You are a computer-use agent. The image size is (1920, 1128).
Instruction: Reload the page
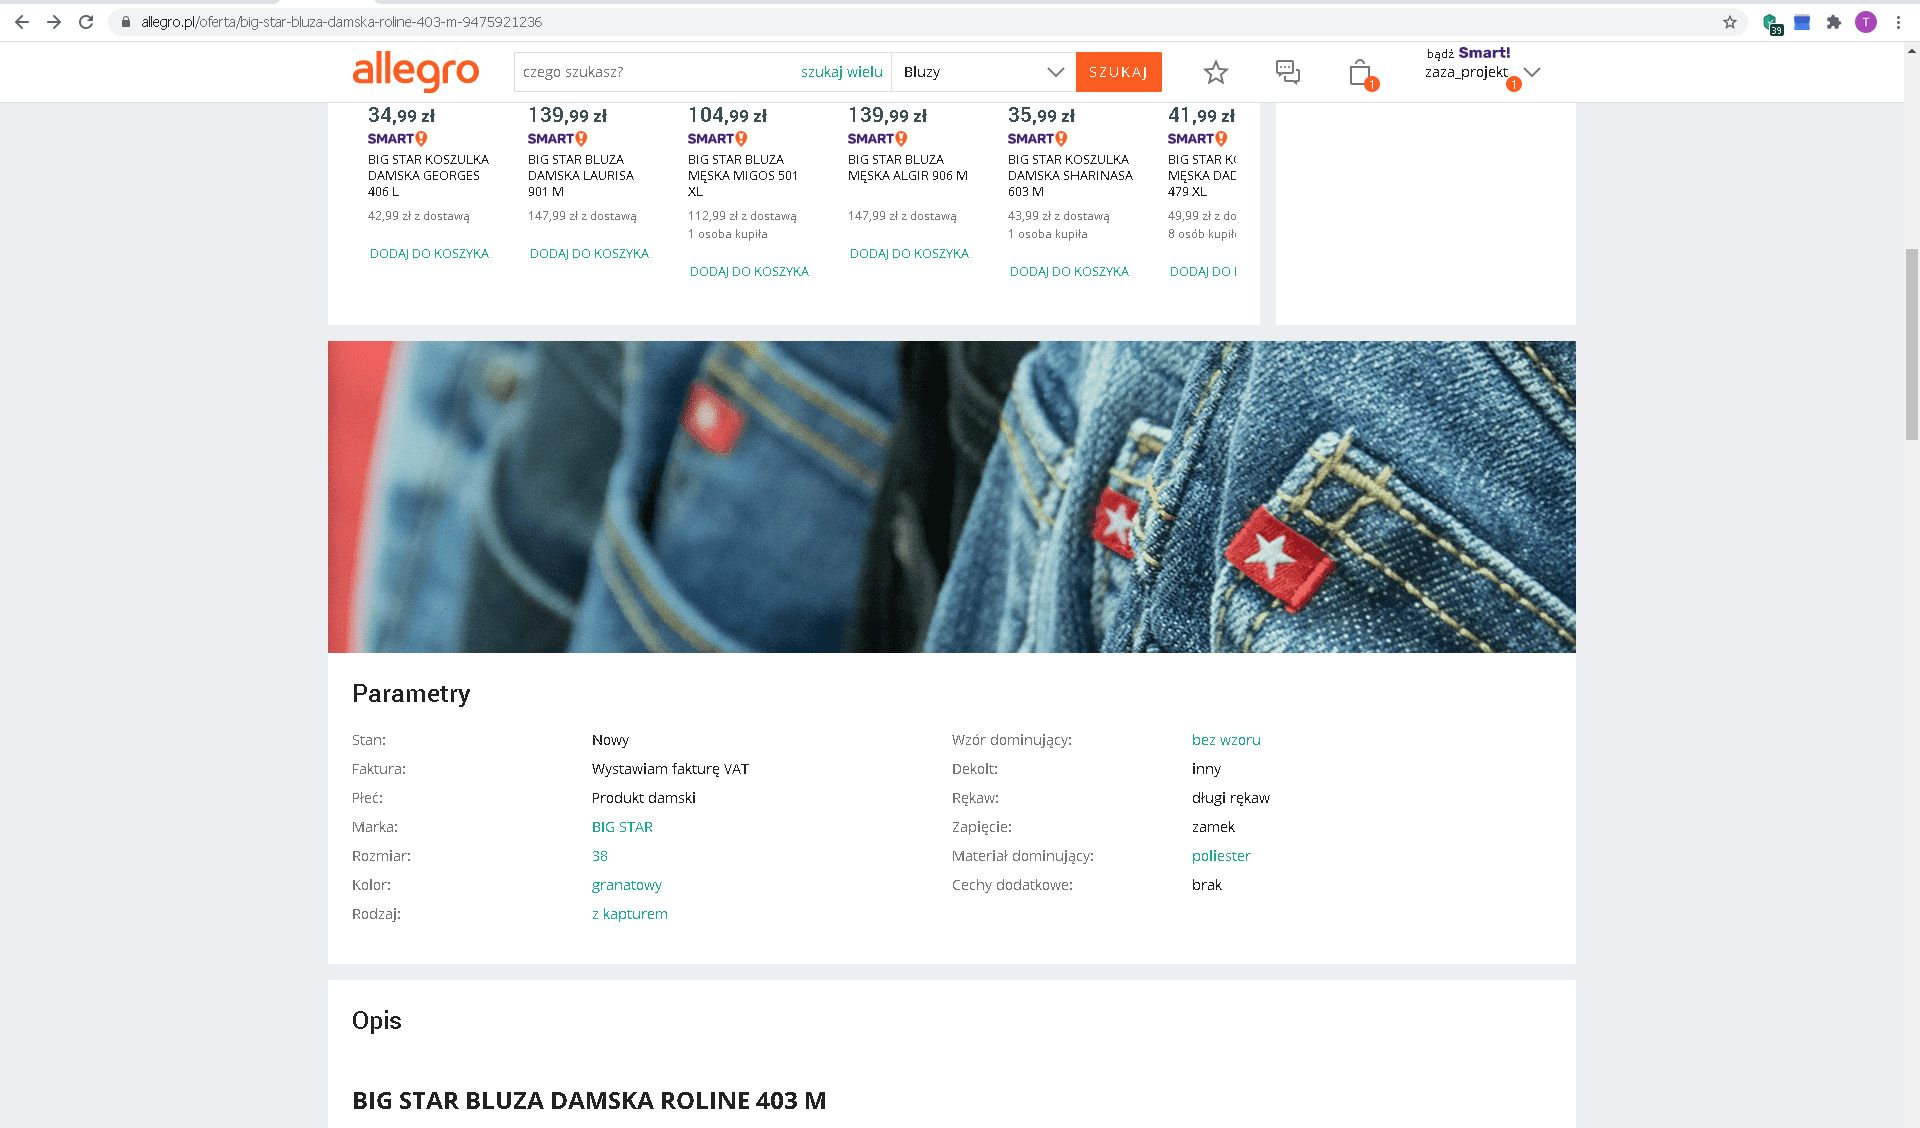(x=86, y=22)
